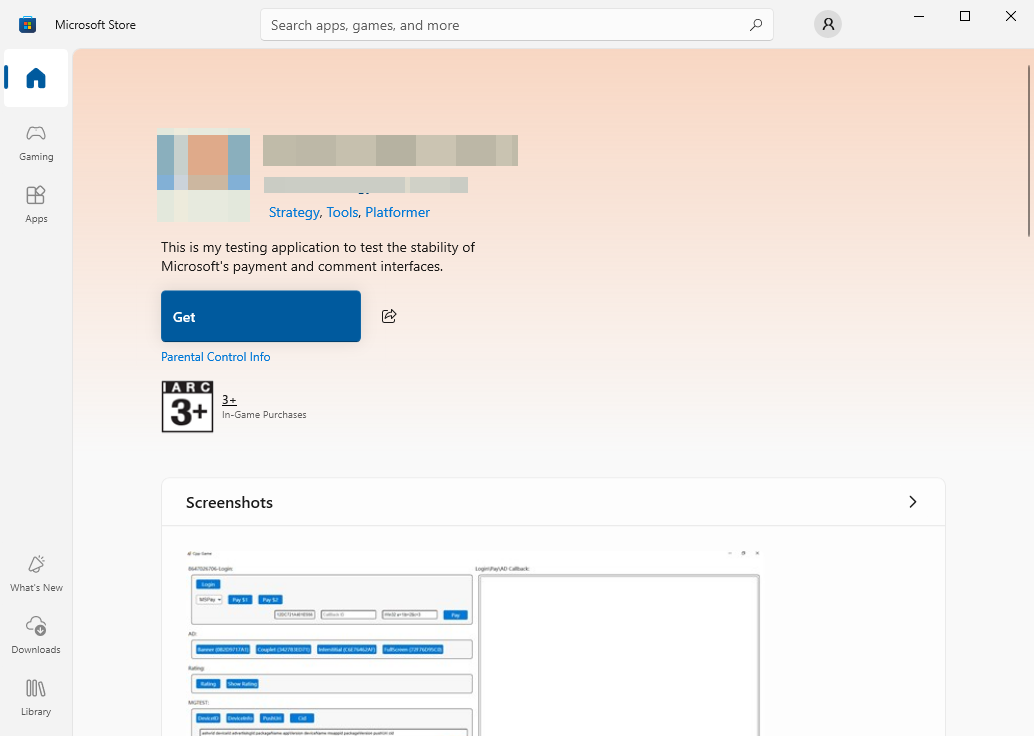Open the Downloads page
Screen dimensions: 1034x736
click(36, 636)
